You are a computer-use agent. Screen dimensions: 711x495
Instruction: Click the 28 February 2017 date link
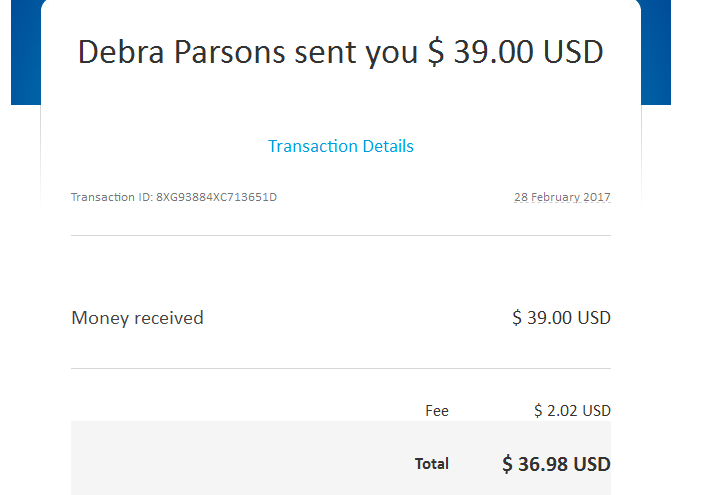coord(562,197)
